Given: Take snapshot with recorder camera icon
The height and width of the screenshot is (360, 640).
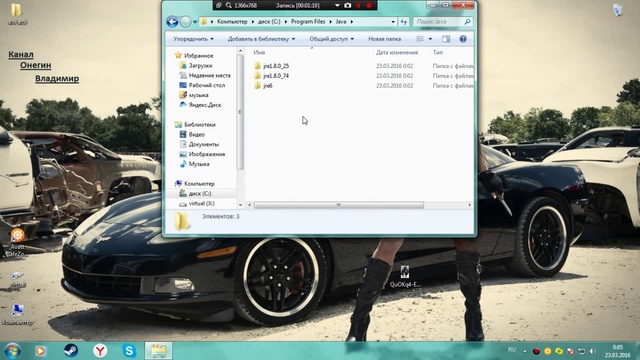Looking at the screenshot, I should (x=347, y=5).
